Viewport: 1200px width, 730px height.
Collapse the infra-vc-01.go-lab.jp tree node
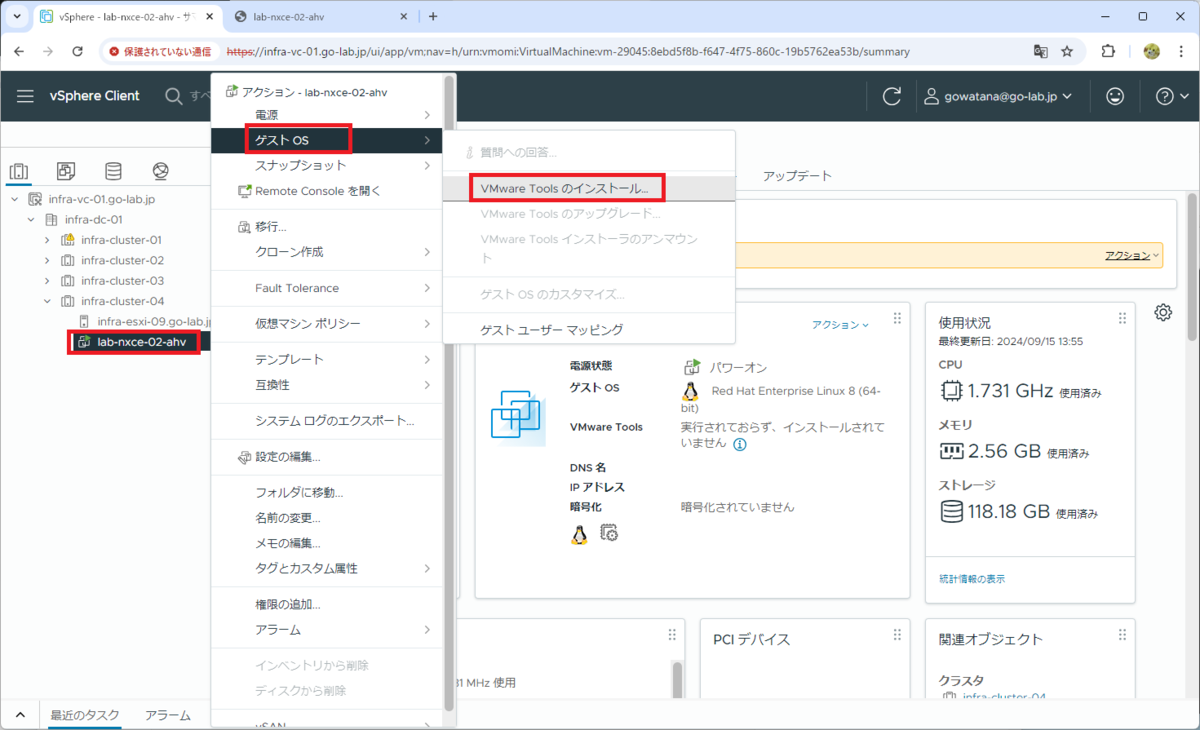tap(15, 199)
